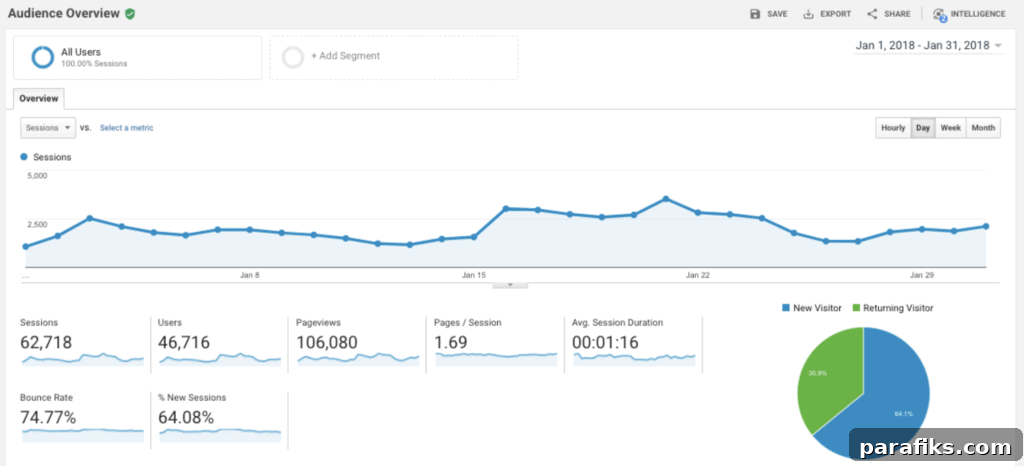Viewport: 1024px width, 466px height.
Task: Click the New Visitor blue legend swatch
Action: point(786,308)
